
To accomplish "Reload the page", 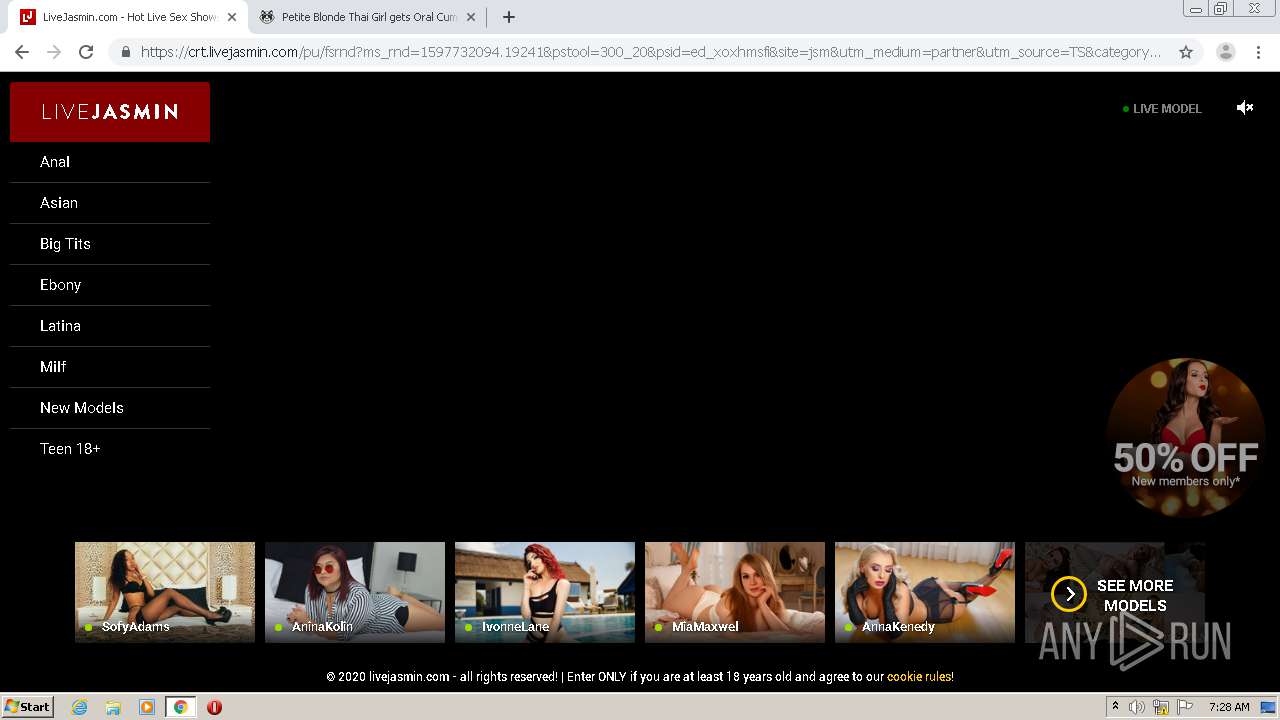I will (x=86, y=52).
